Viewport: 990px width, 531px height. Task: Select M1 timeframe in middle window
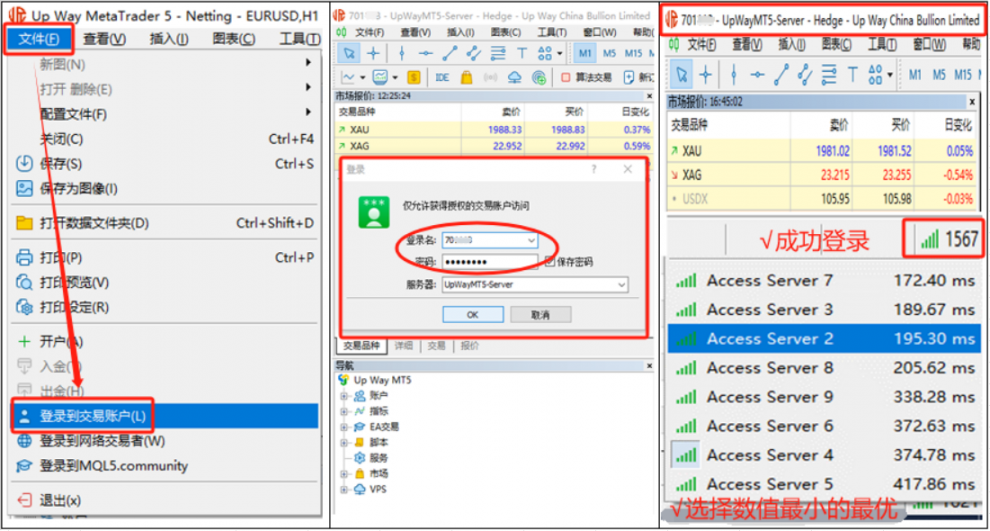(x=585, y=53)
